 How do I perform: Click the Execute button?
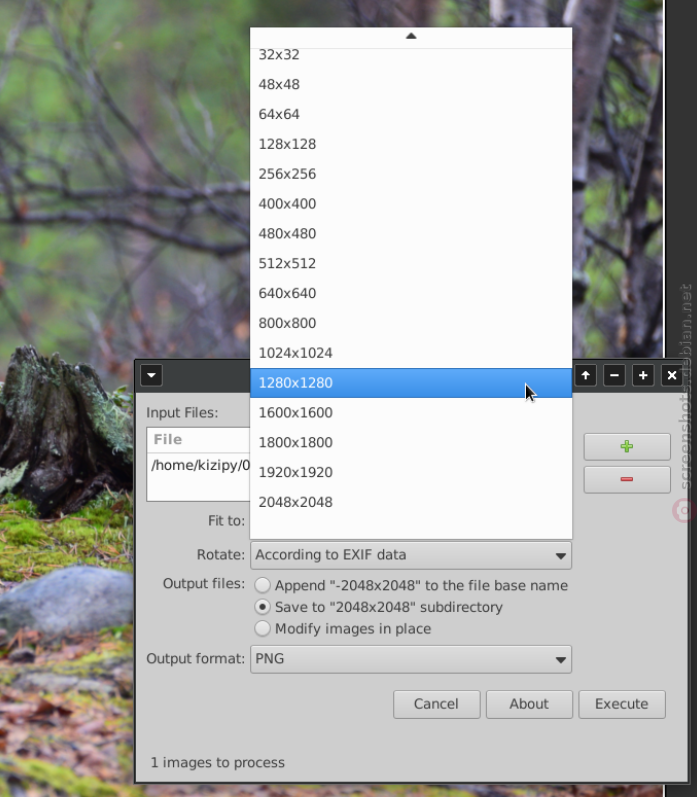(x=622, y=704)
